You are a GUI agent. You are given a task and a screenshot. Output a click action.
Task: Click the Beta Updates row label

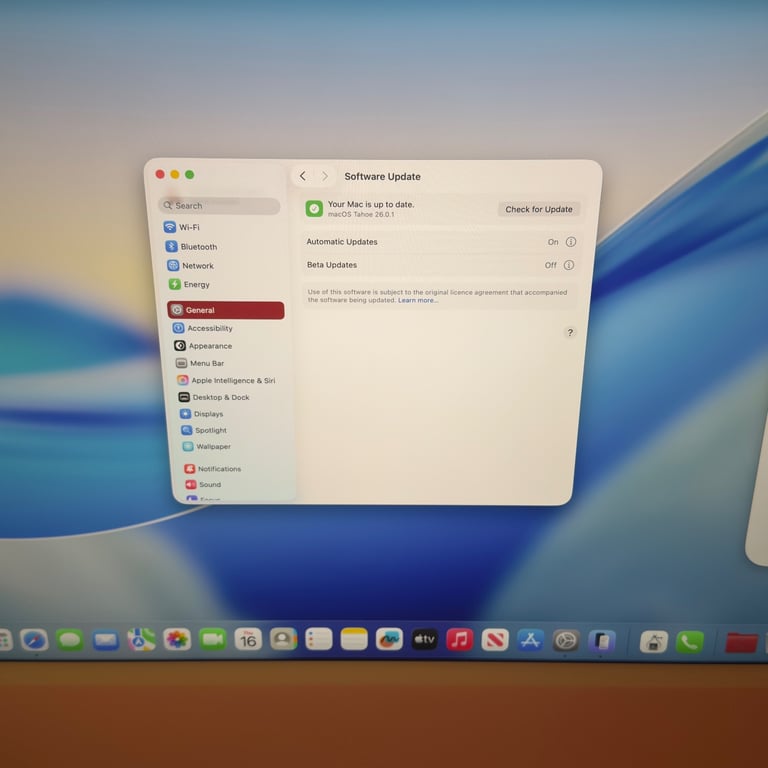(x=332, y=265)
